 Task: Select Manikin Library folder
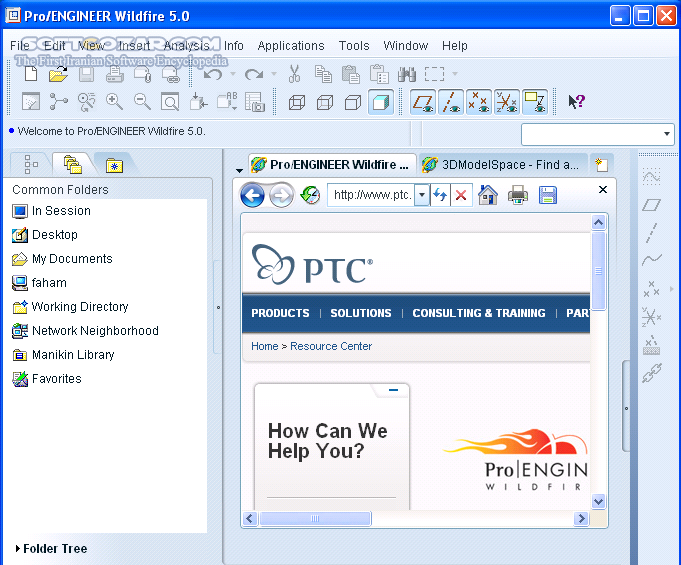tap(63, 355)
